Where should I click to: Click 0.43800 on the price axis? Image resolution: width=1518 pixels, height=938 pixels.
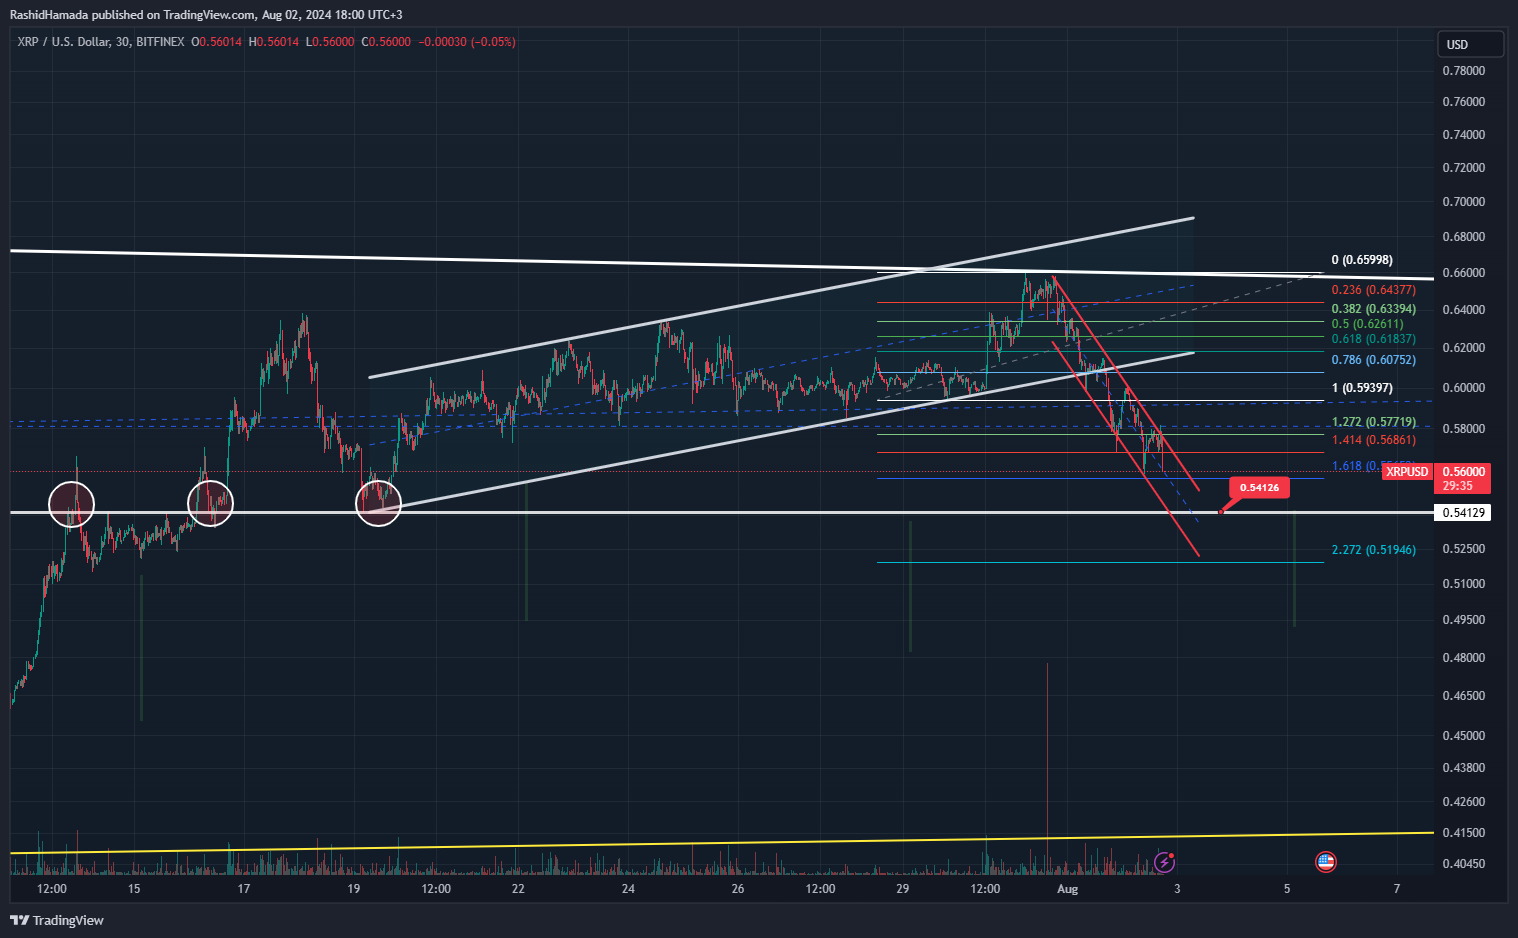1463,768
